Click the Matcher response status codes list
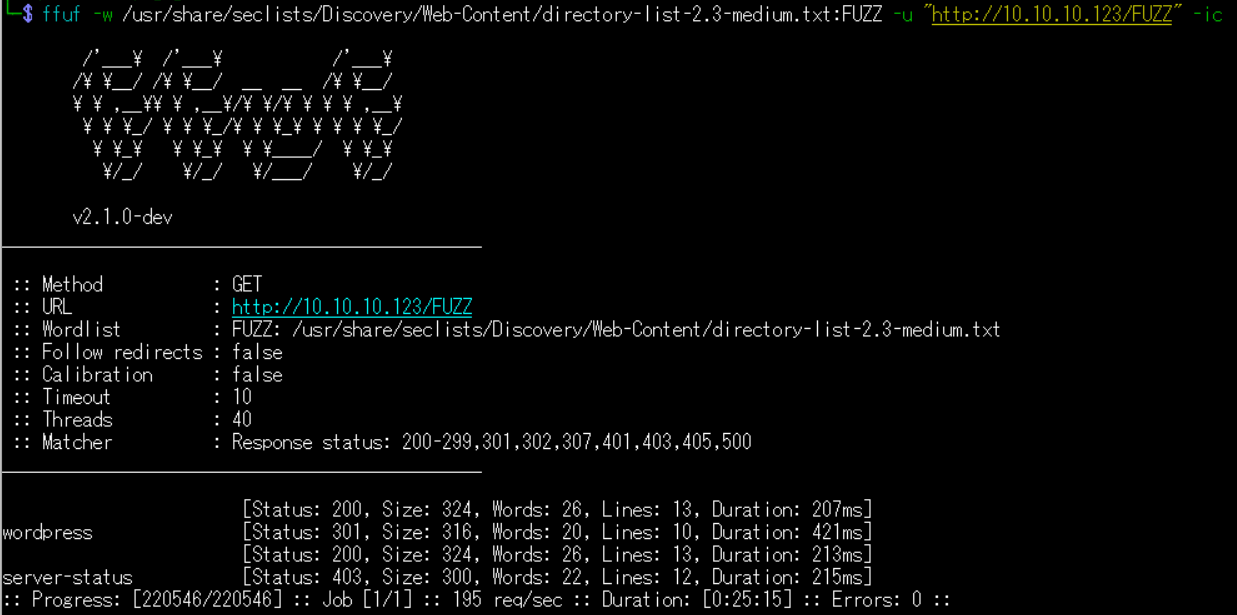The width and height of the screenshot is (1237, 615). point(492,442)
